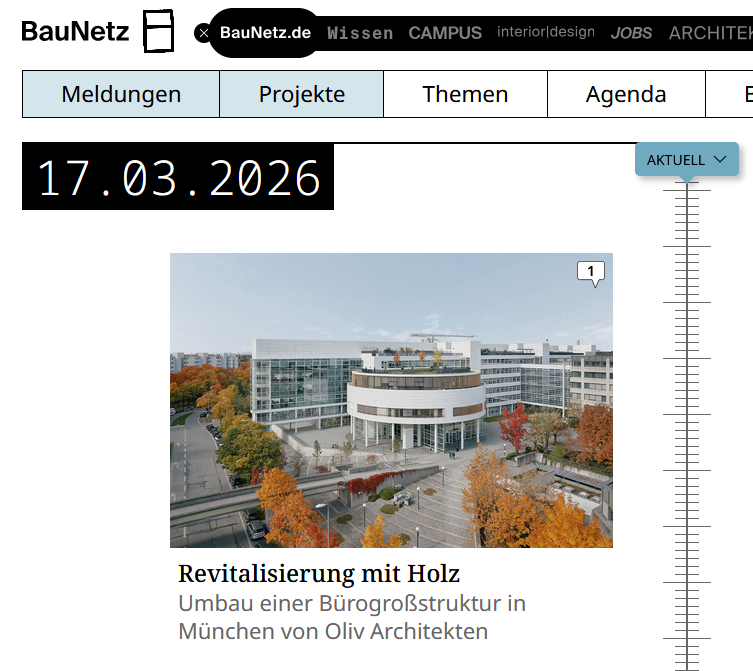Open the Wissen portal link
This screenshot has width=753, height=671.
[x=360, y=33]
